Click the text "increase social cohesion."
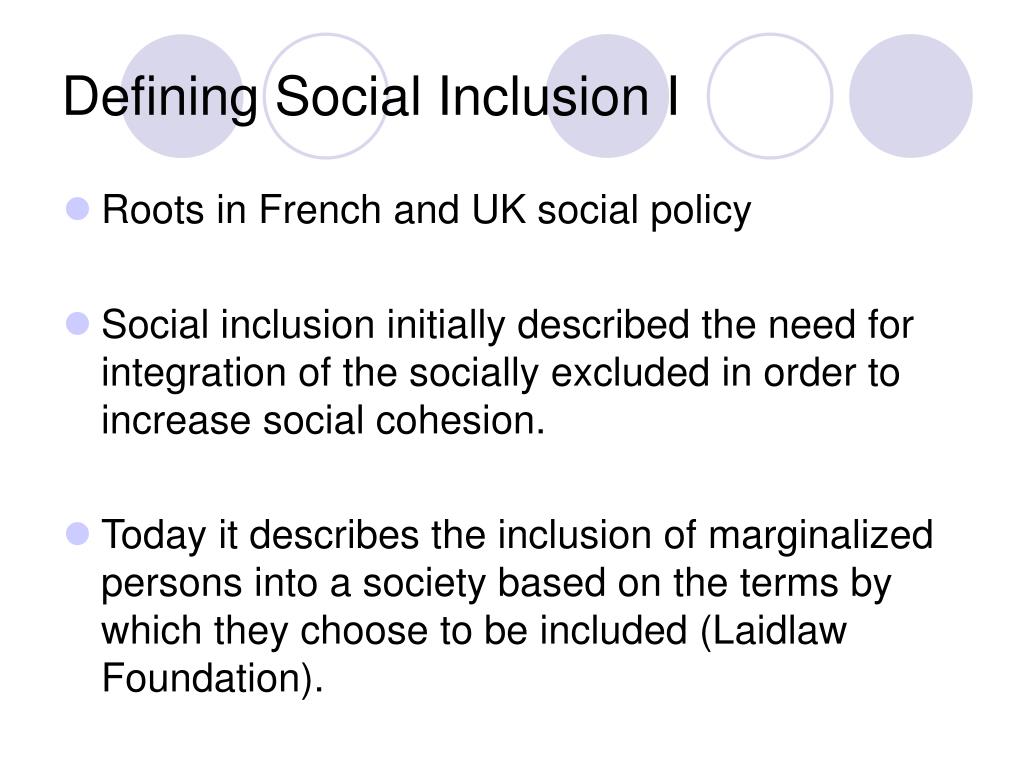The width and height of the screenshot is (1024, 768). click(x=323, y=420)
